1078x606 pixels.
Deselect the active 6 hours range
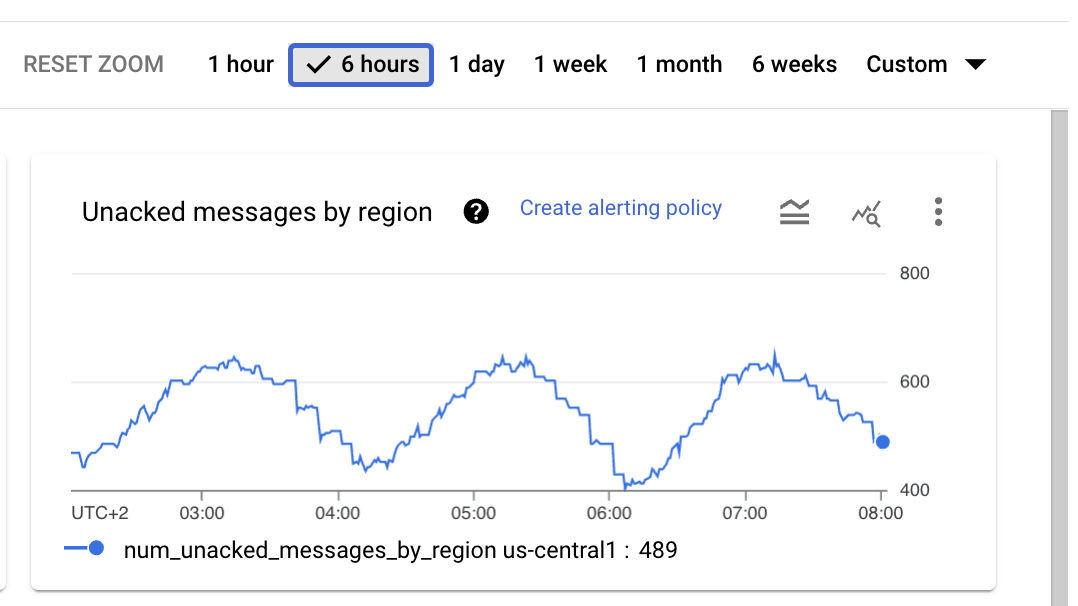point(360,64)
